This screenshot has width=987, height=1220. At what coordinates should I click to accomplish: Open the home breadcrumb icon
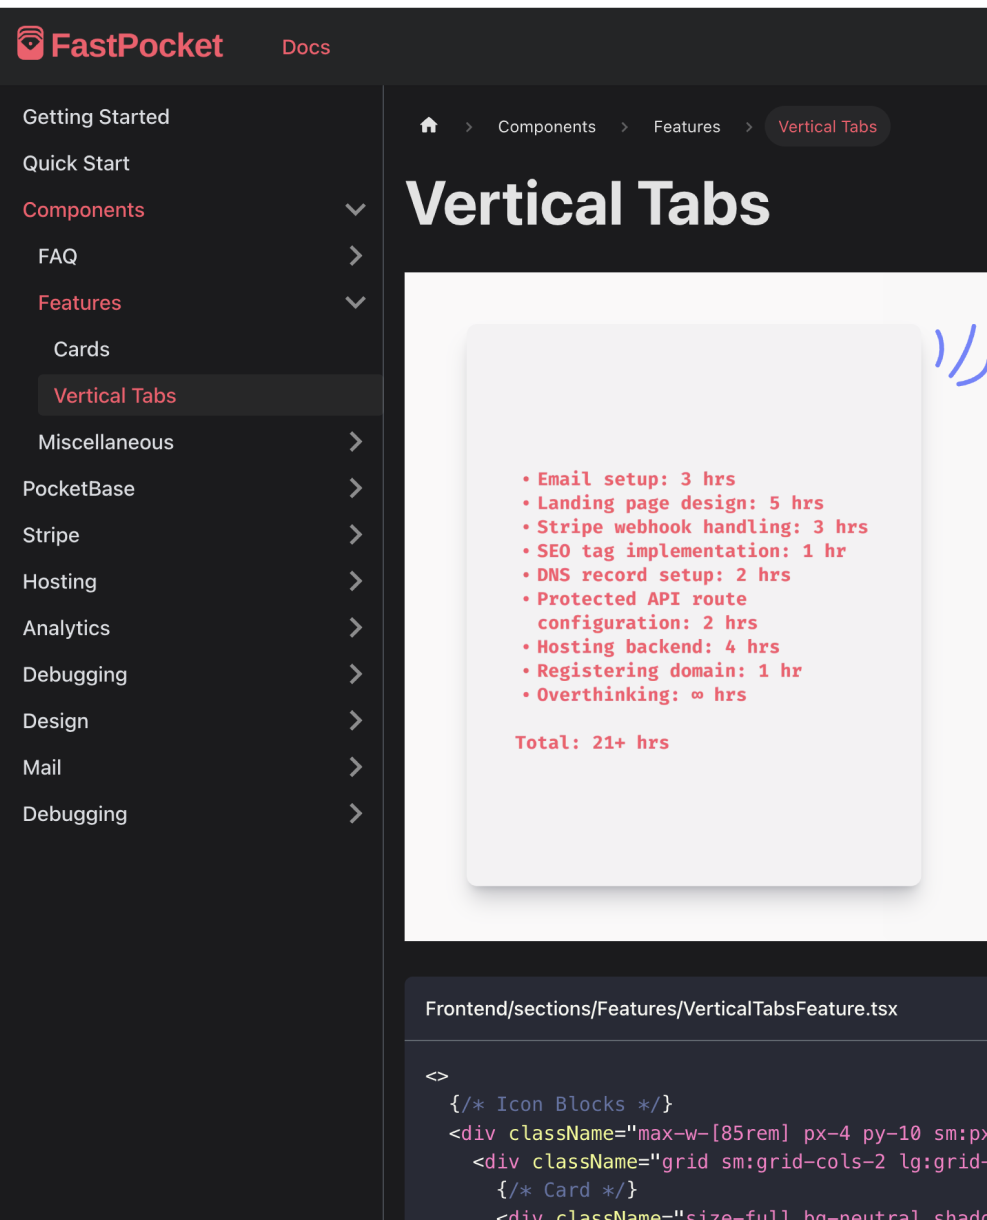[429, 126]
